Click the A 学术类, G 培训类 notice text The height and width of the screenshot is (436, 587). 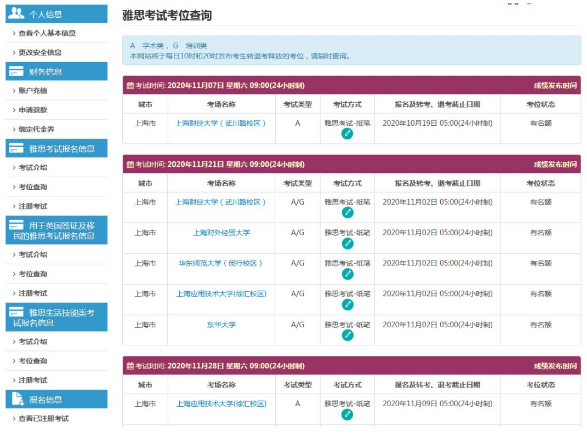[x=168, y=46]
